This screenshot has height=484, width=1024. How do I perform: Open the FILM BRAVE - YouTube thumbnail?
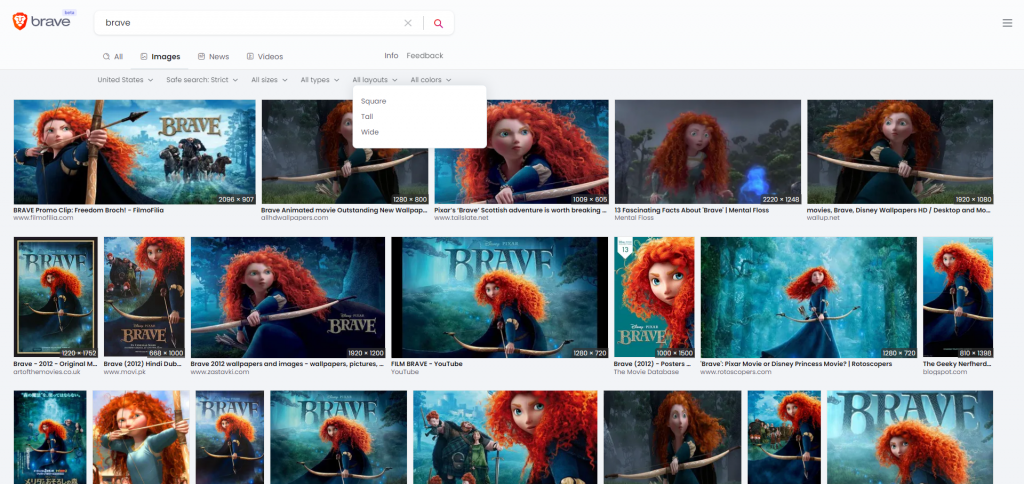tap(499, 297)
